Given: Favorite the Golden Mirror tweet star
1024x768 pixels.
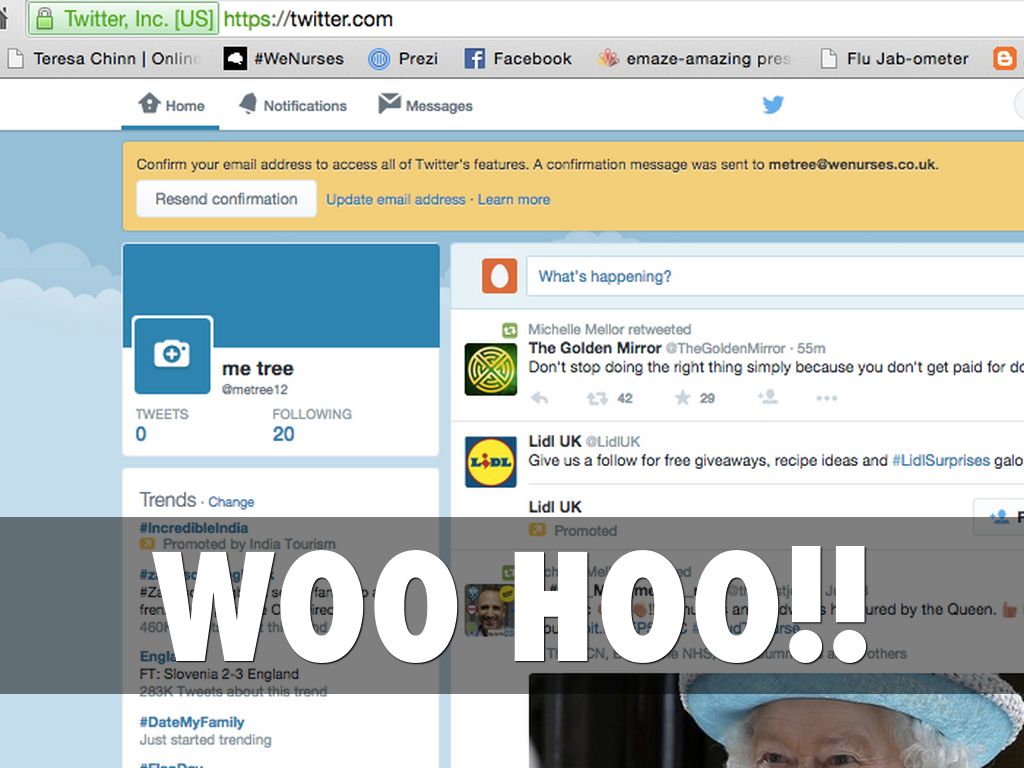Looking at the screenshot, I should click(x=683, y=398).
